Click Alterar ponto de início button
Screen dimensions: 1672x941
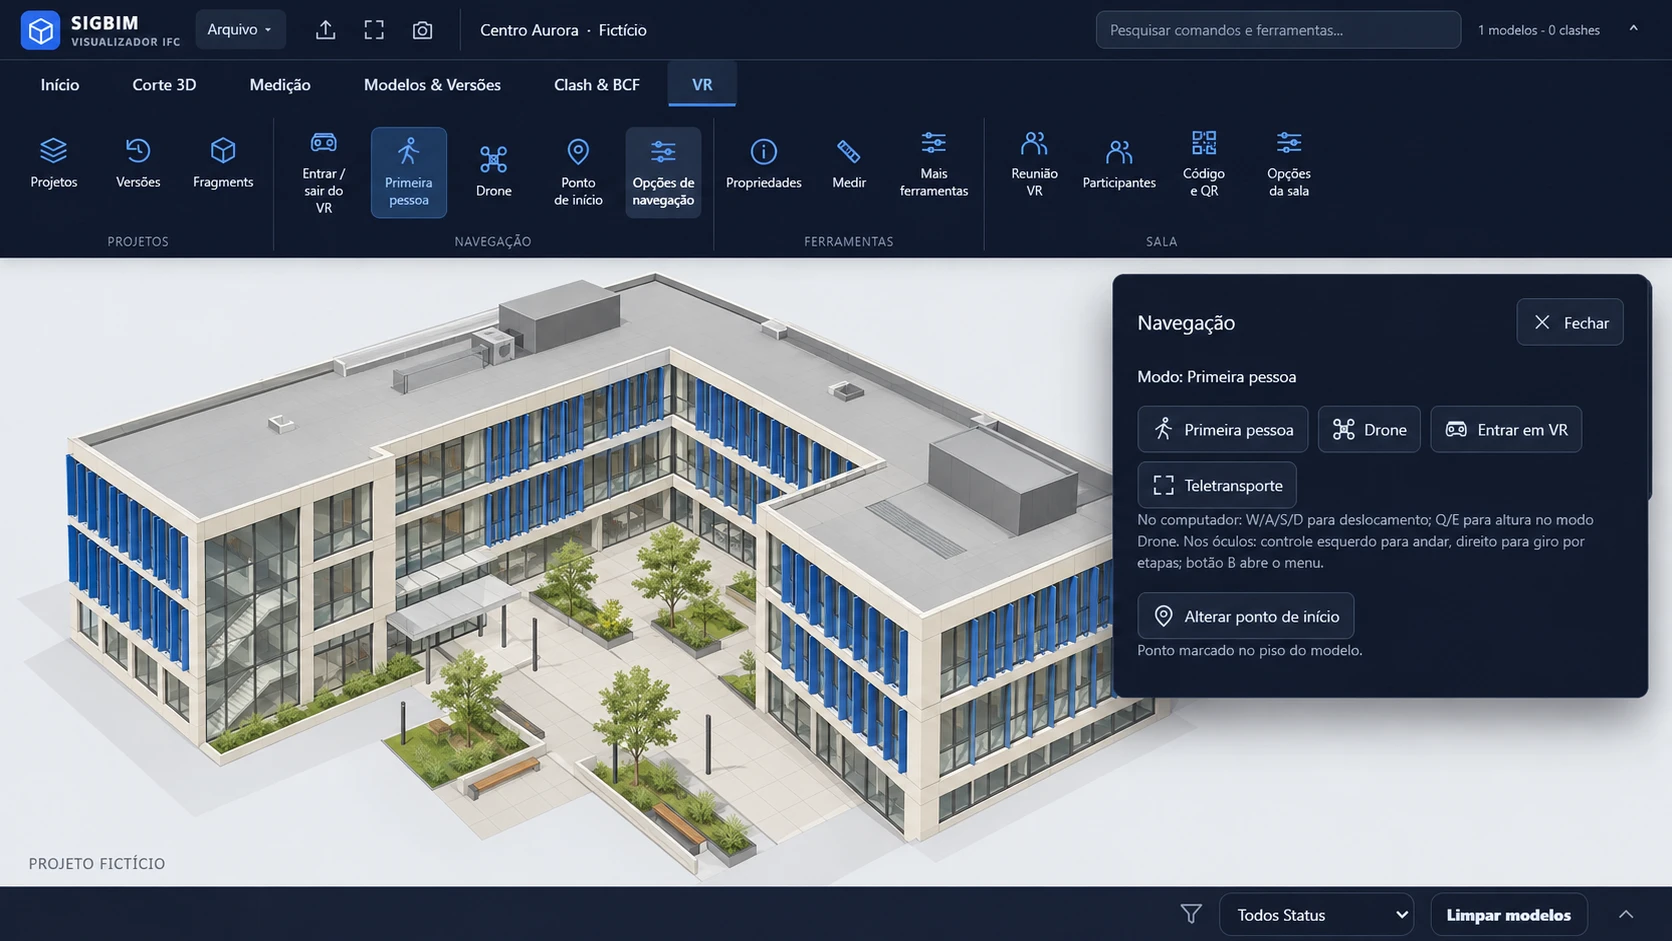pos(1246,616)
